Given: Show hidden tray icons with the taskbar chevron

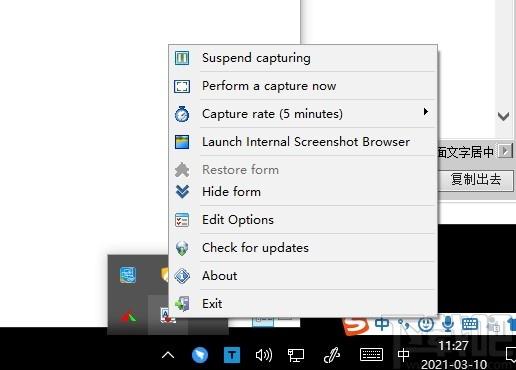Looking at the screenshot, I should [168, 355].
